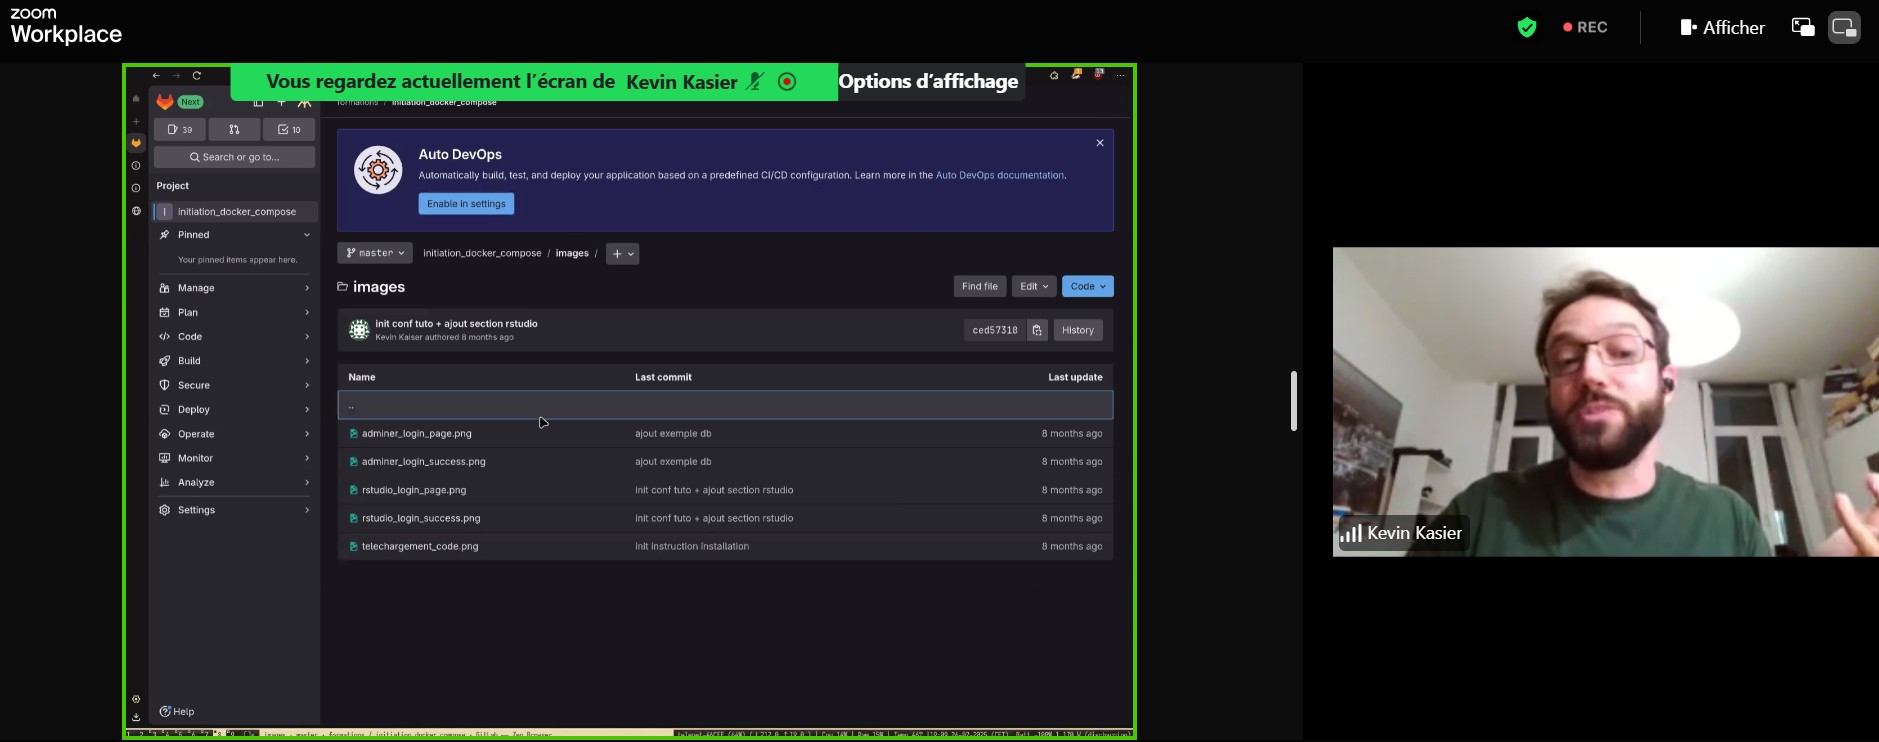Viewport: 1879px width, 742px height.
Task: Click the Search or go to field
Action: pyautogui.click(x=234, y=157)
